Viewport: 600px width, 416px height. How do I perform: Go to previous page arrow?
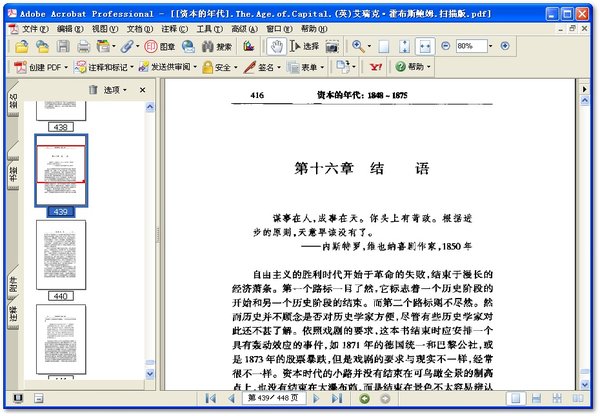pyautogui.click(x=231, y=398)
